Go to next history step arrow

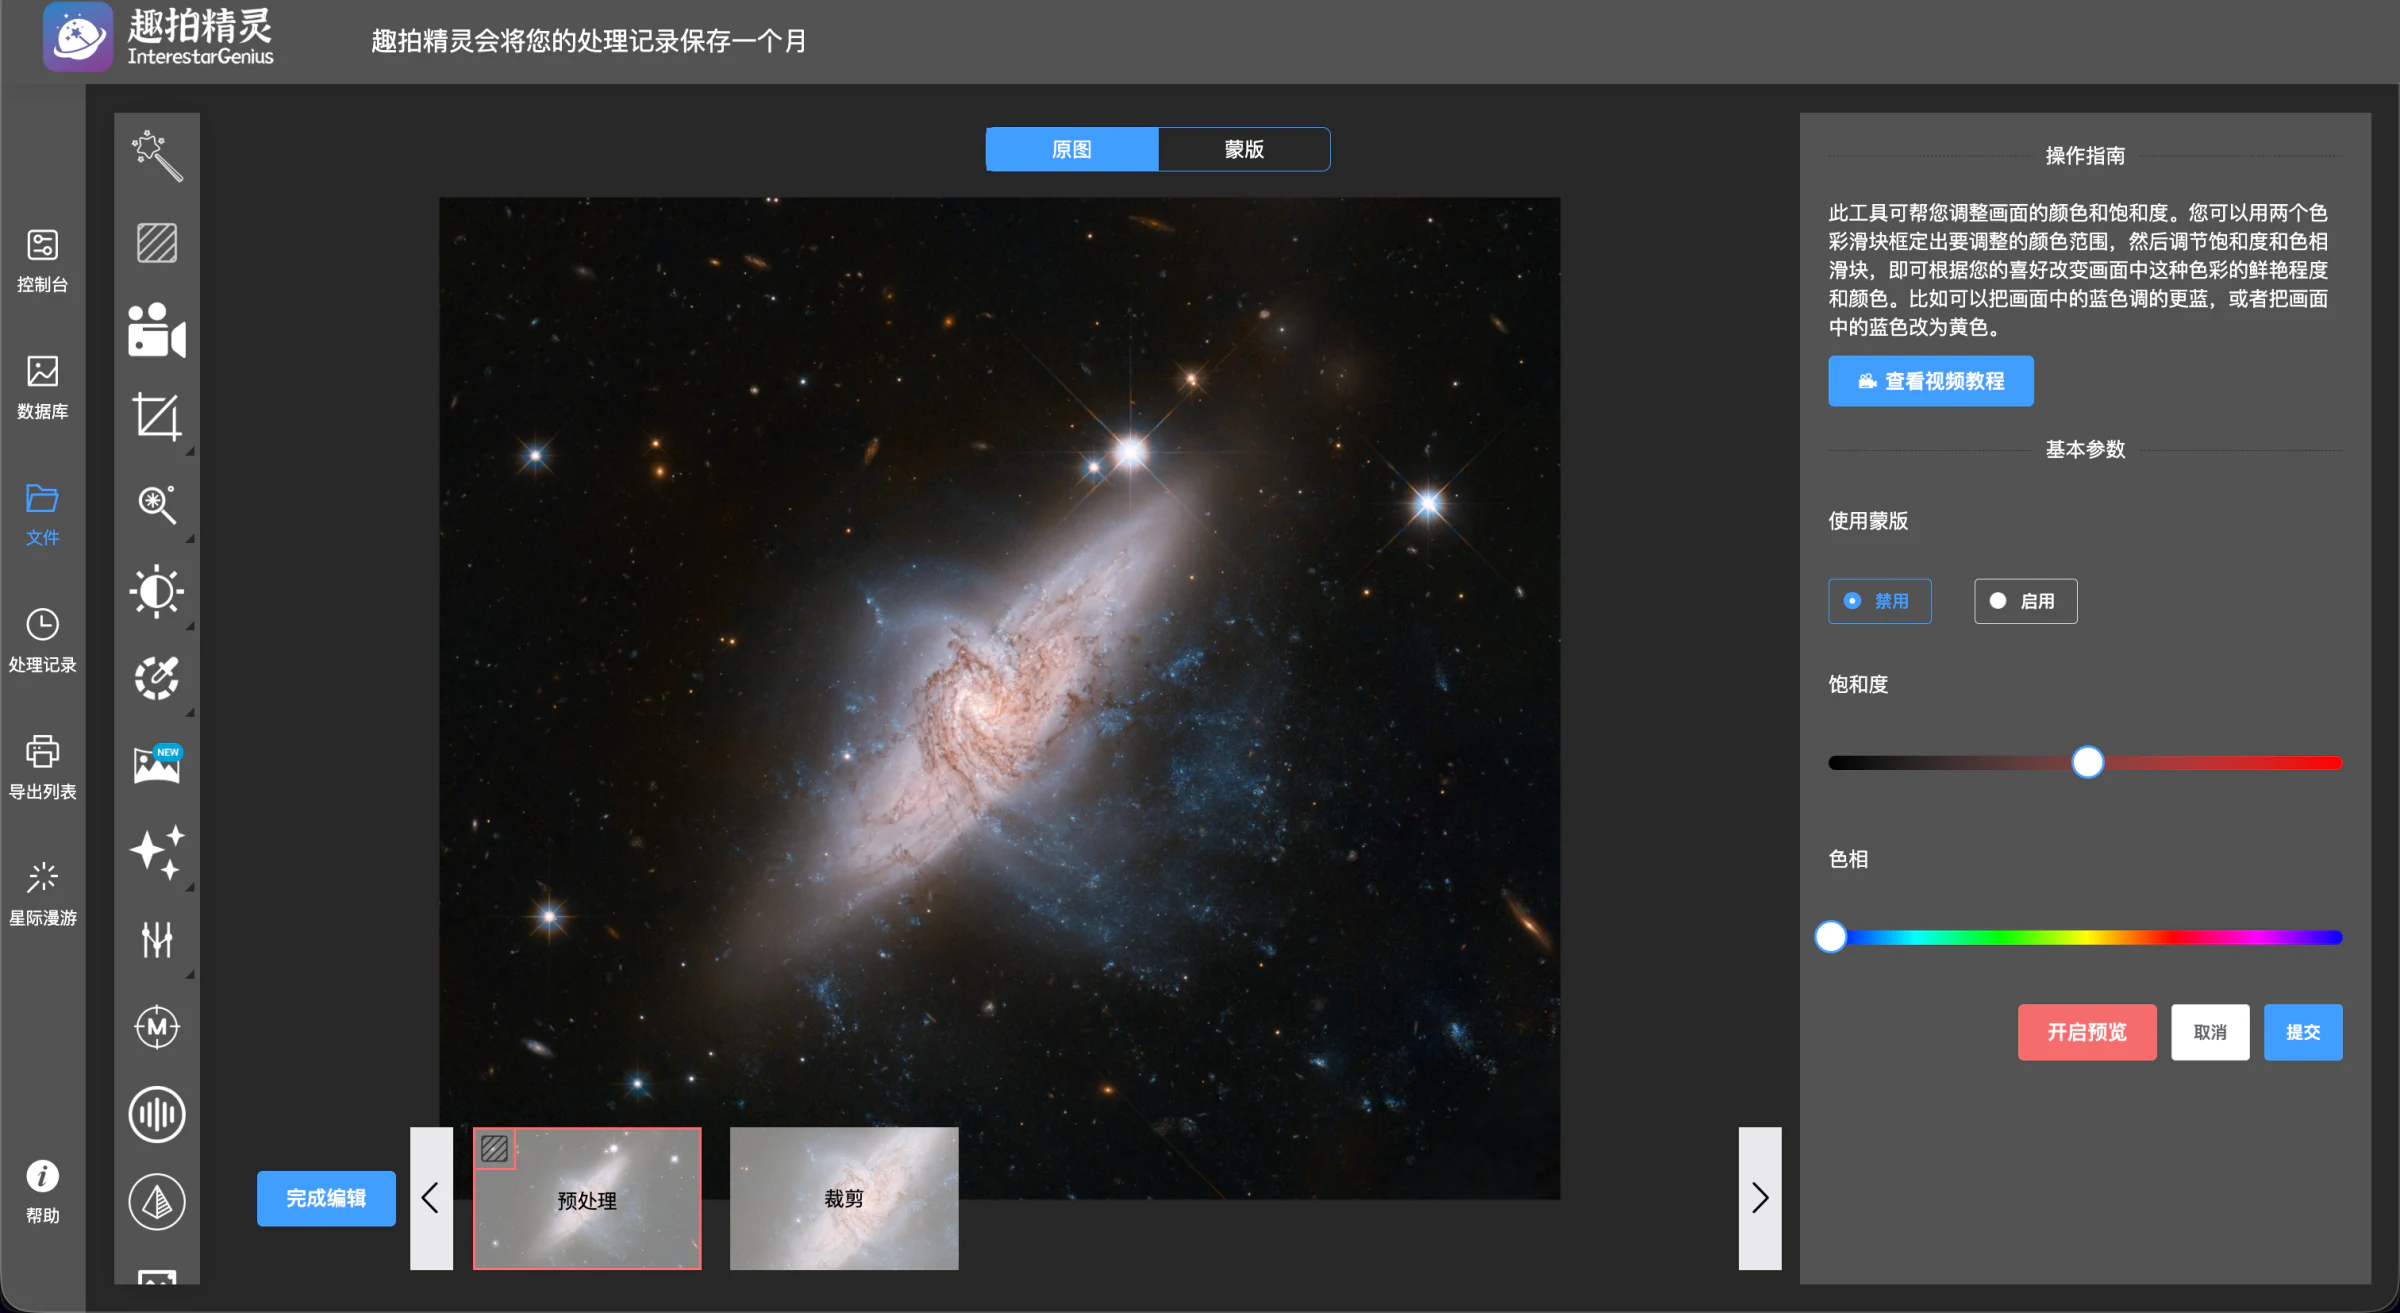click(x=1760, y=1198)
